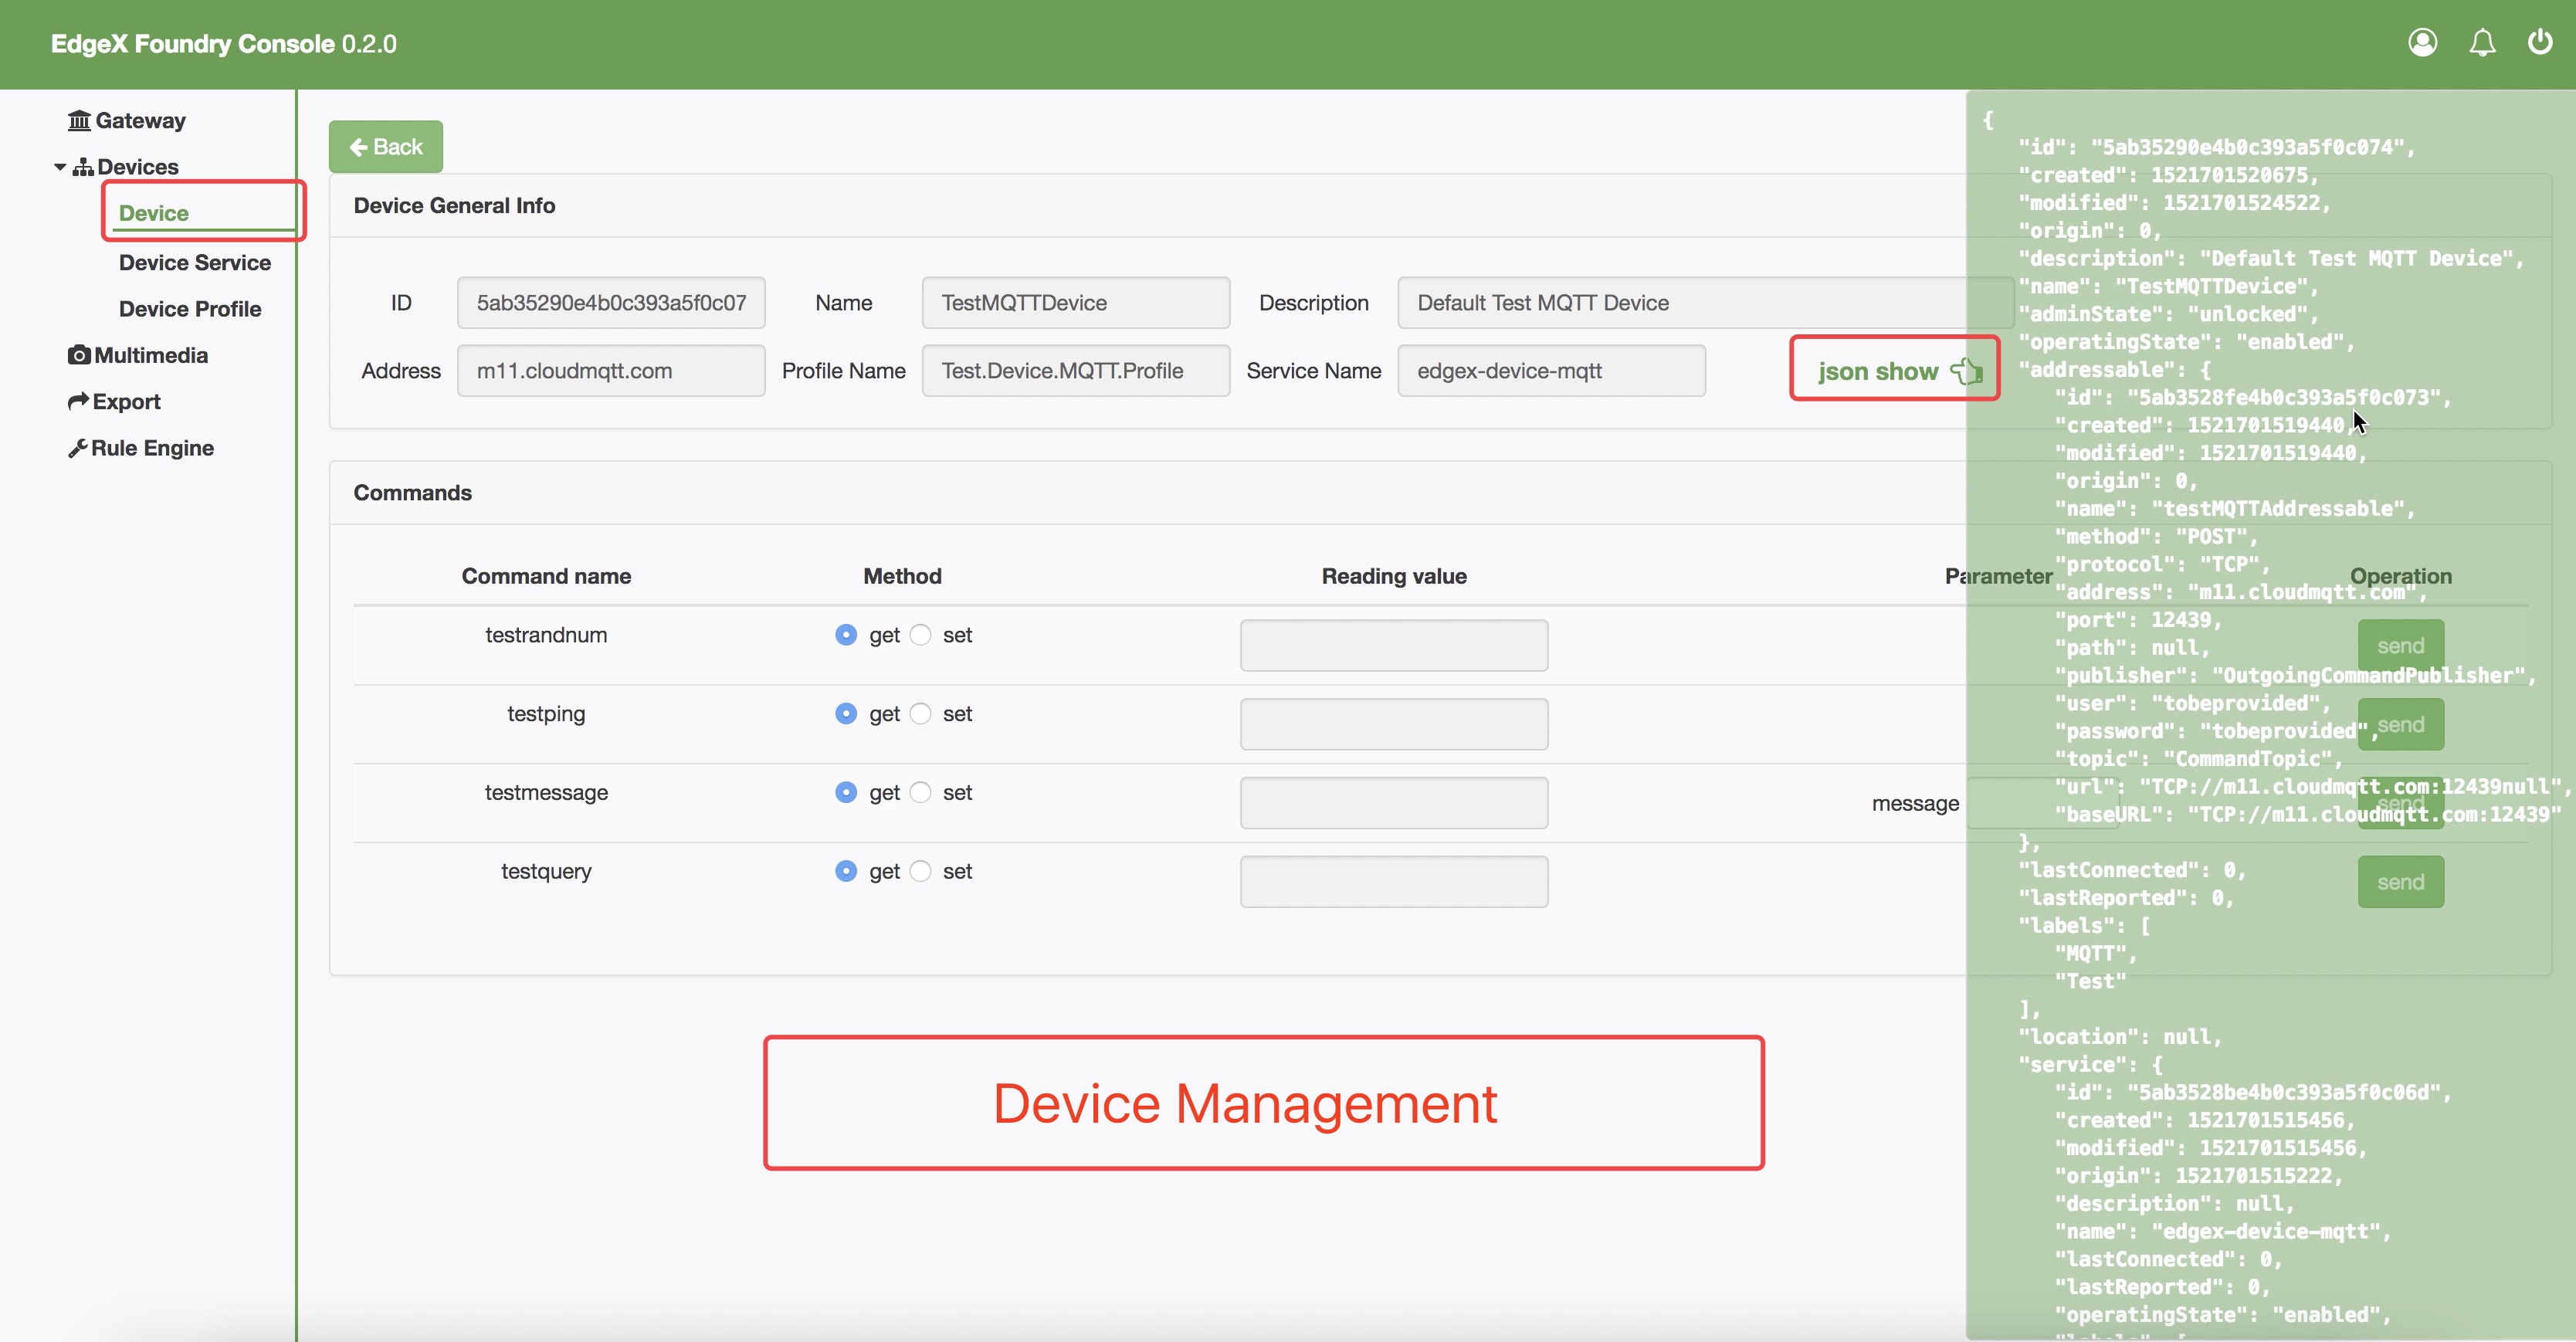Open the notifications bell icon

coord(2482,43)
